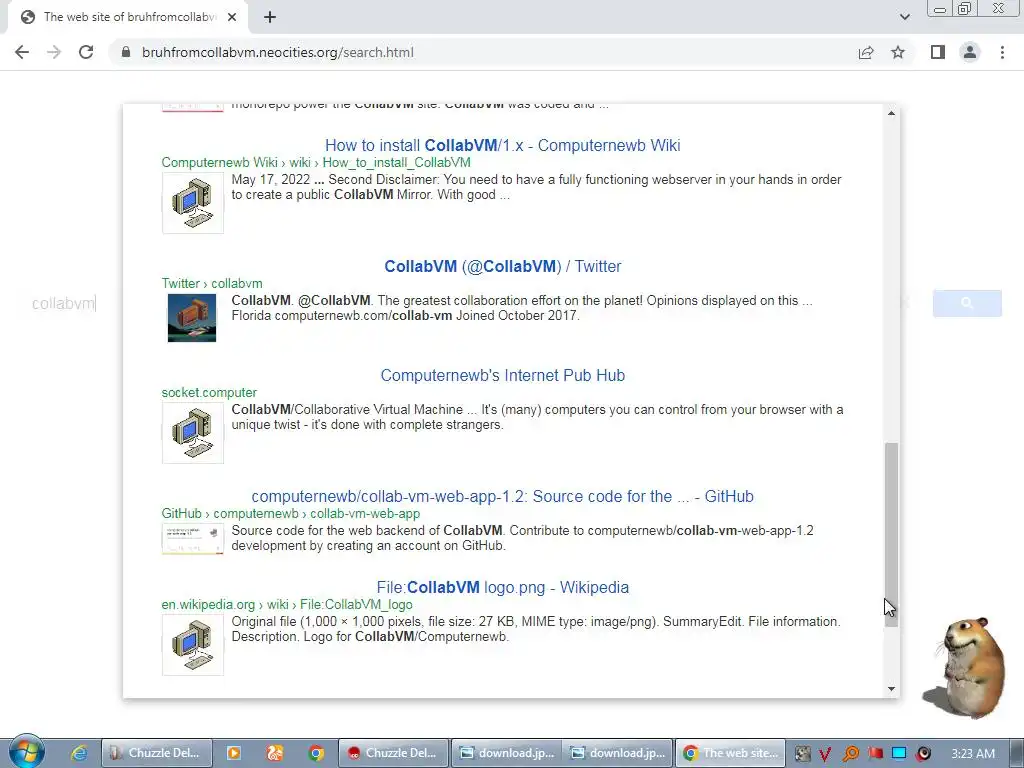
Task: Click the blue search magnifier button
Action: (x=967, y=303)
